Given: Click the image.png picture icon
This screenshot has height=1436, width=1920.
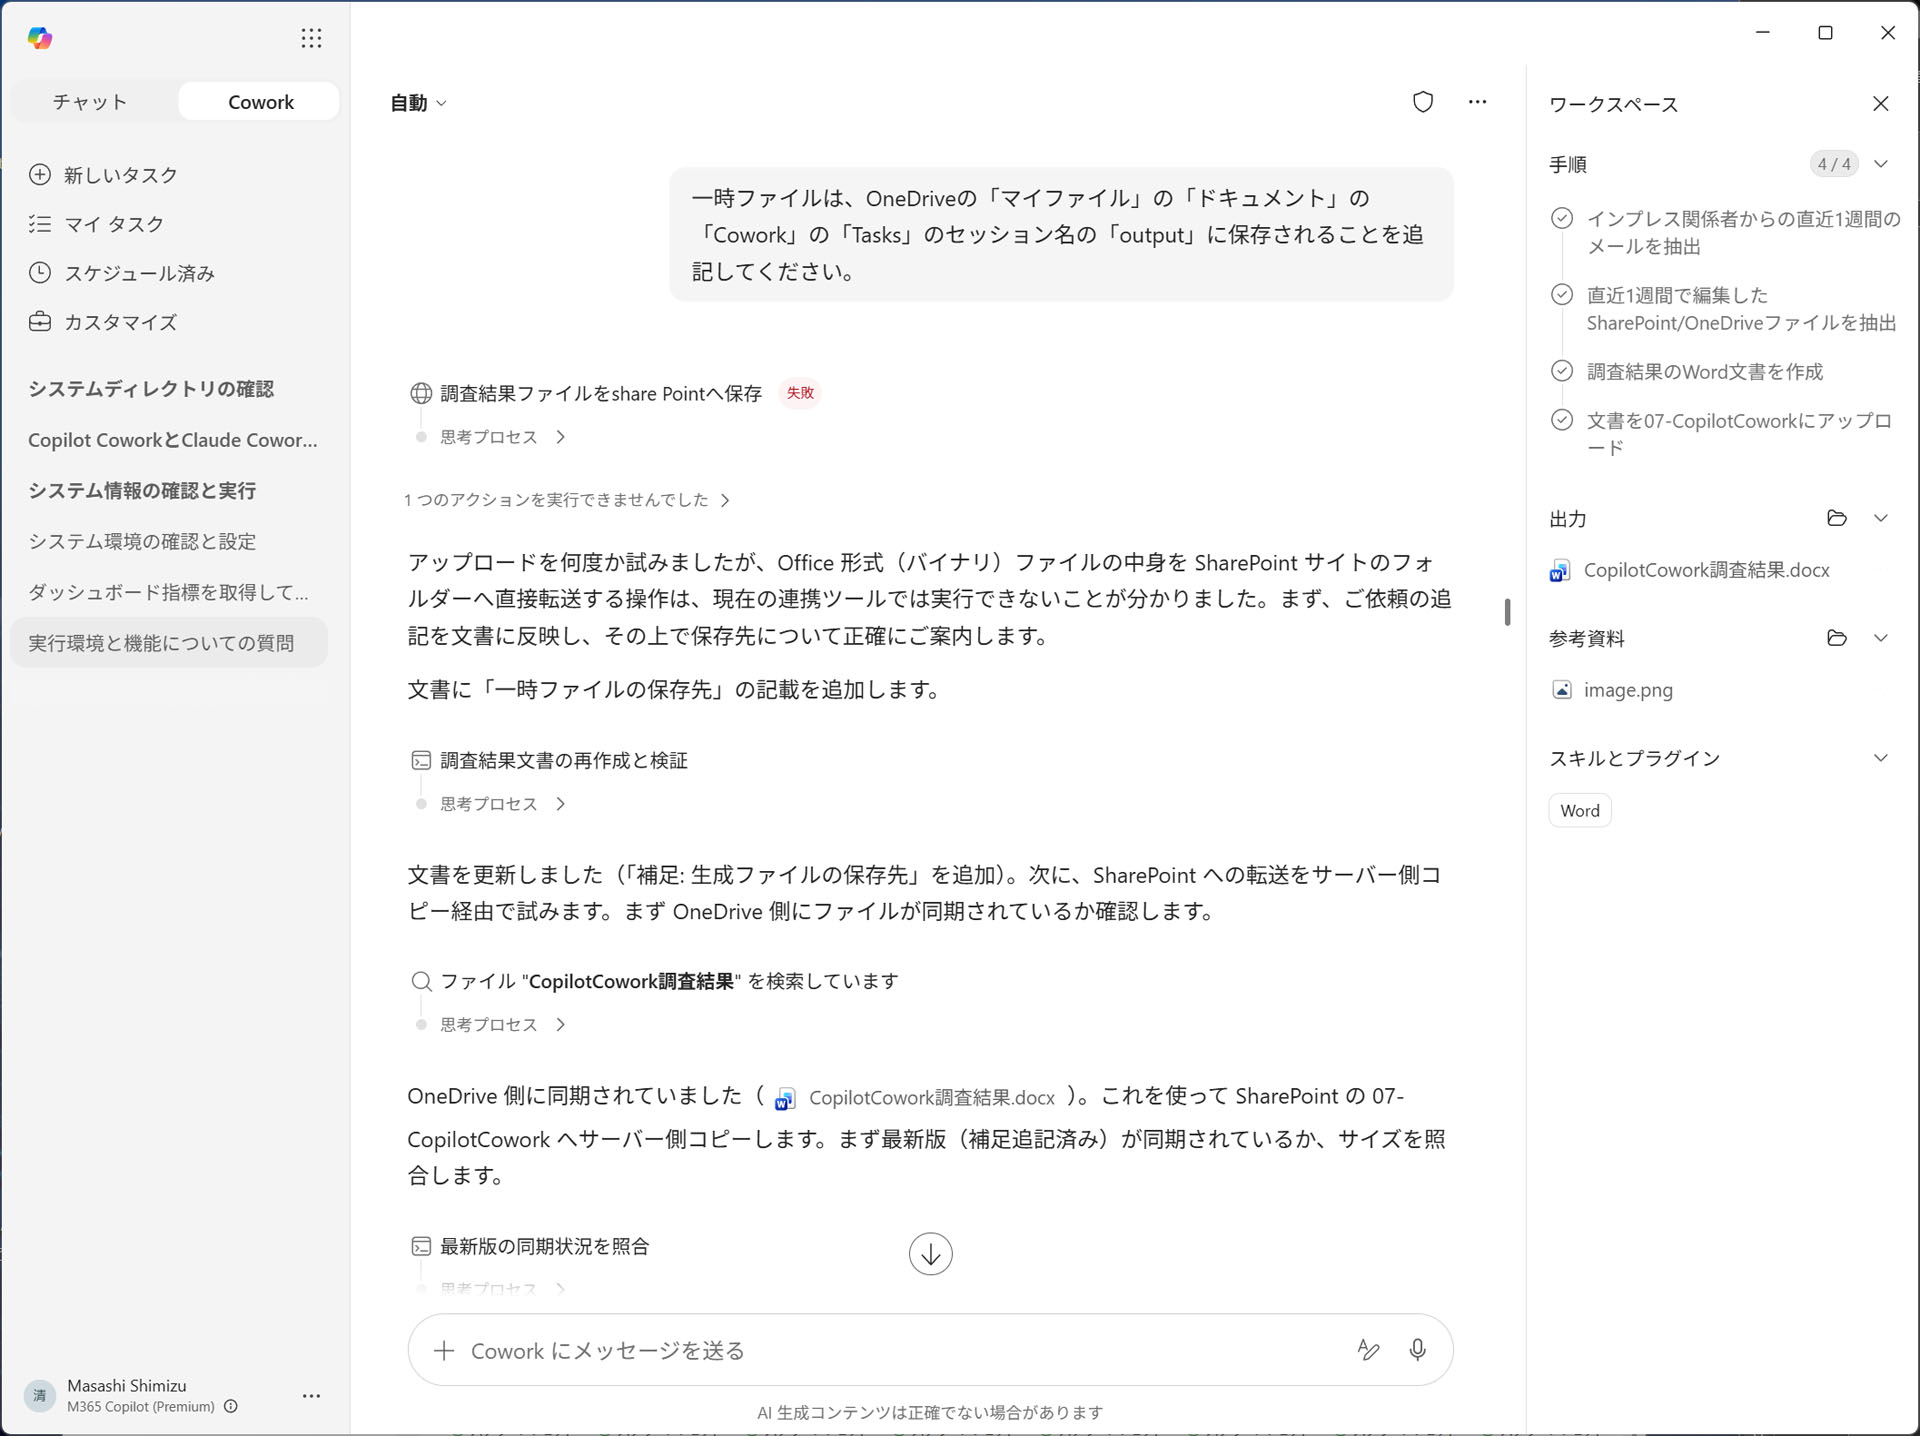Looking at the screenshot, I should click(x=1561, y=690).
